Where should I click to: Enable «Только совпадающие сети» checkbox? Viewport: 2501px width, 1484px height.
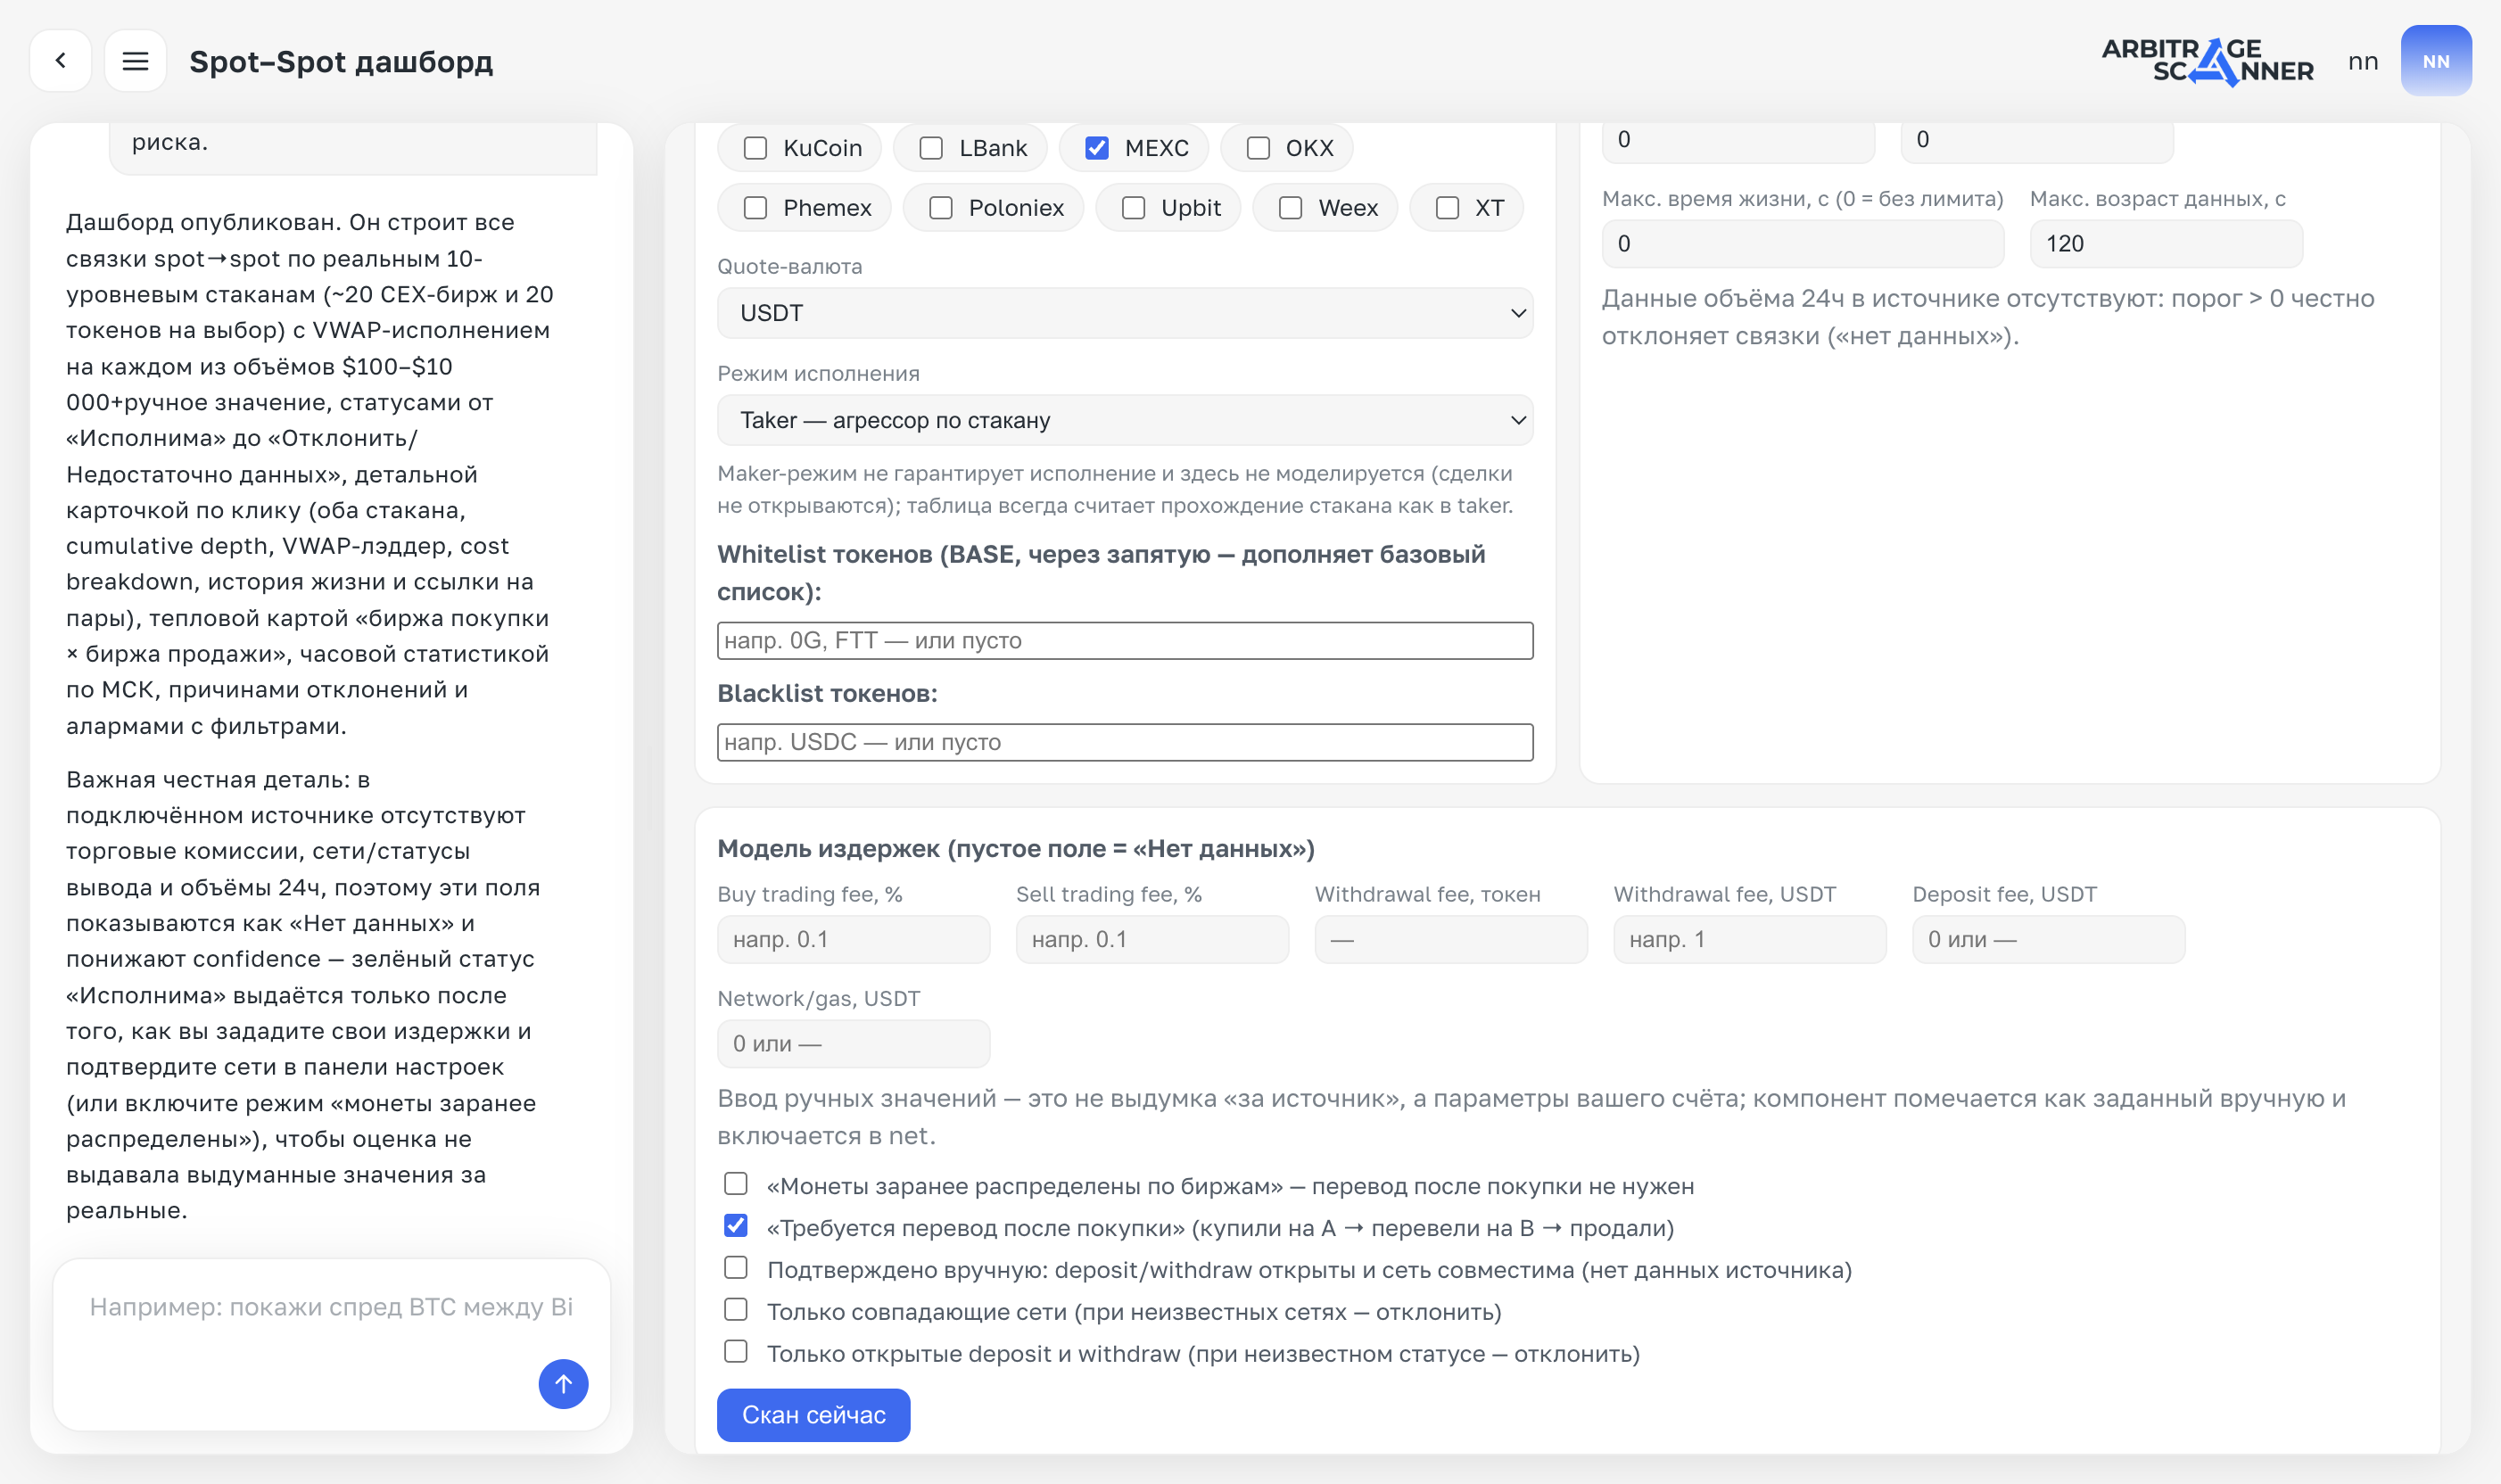[735, 1309]
